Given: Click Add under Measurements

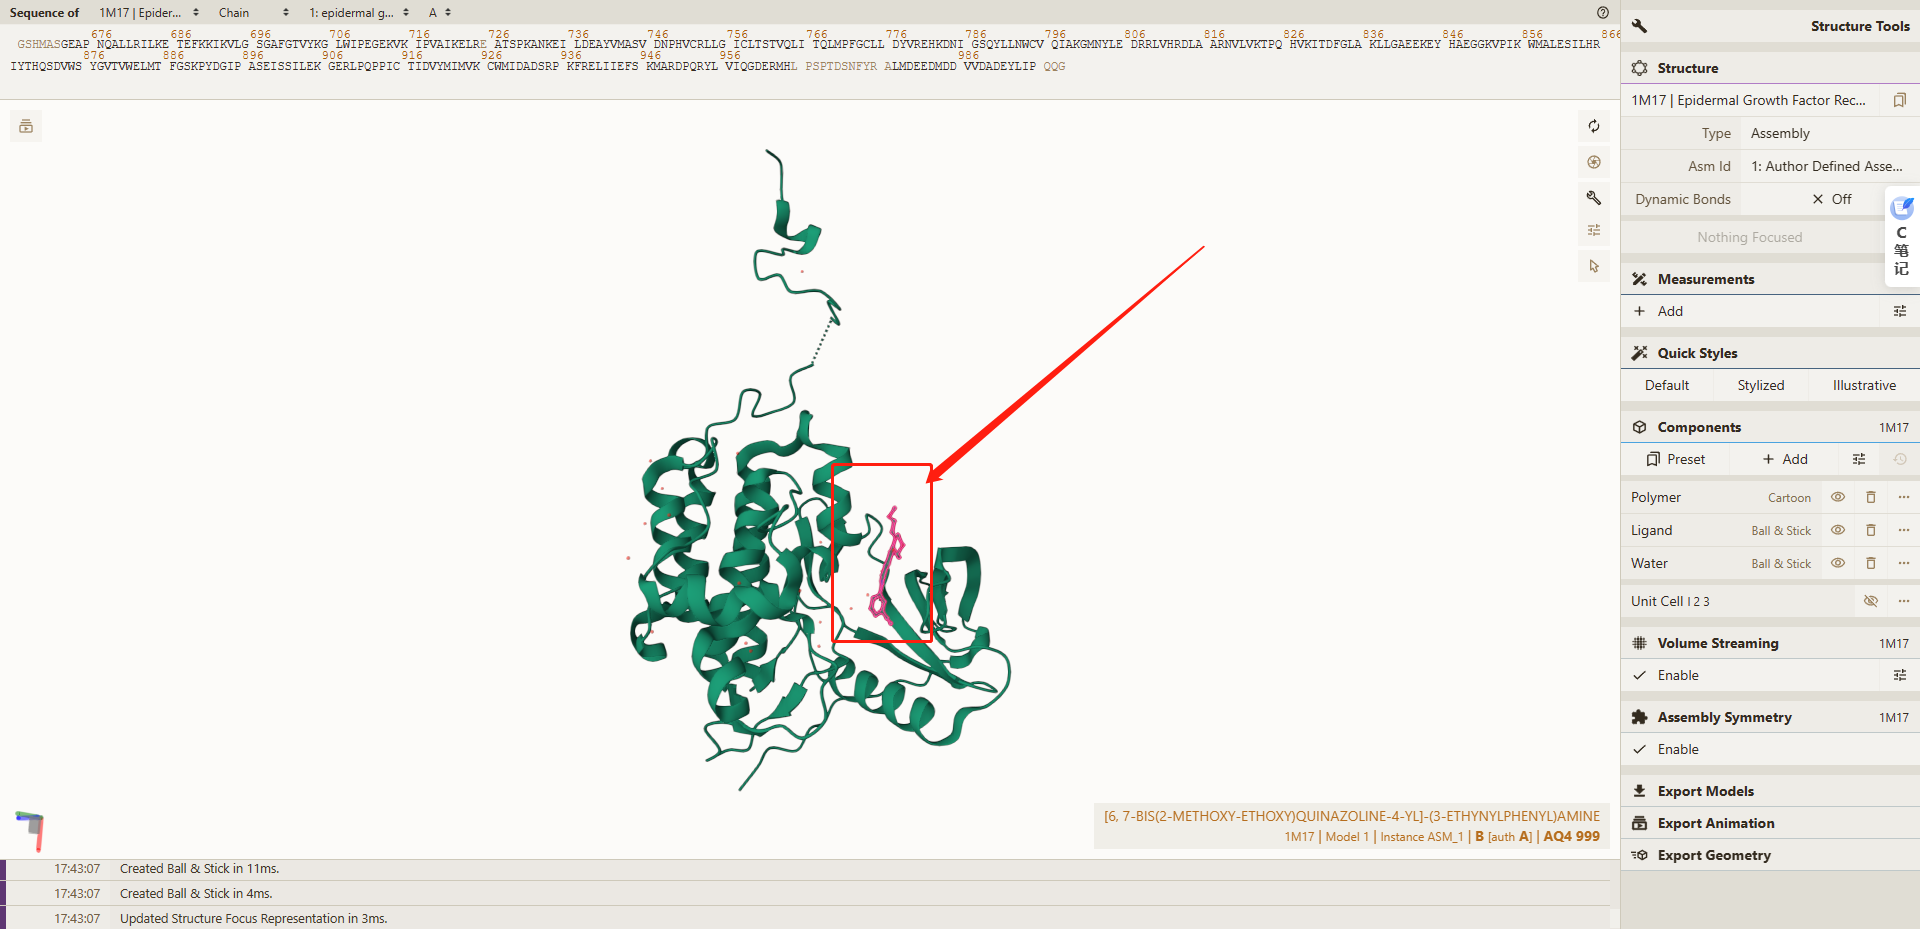Looking at the screenshot, I should [x=1659, y=311].
